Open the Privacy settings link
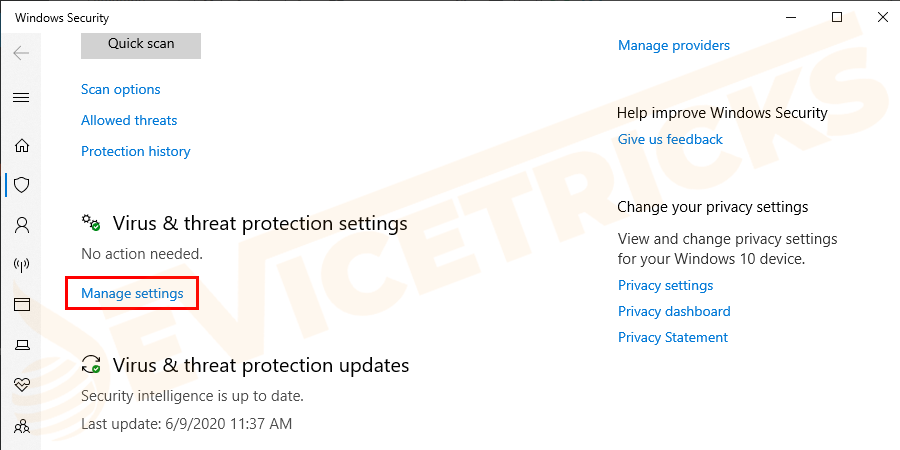 click(665, 285)
